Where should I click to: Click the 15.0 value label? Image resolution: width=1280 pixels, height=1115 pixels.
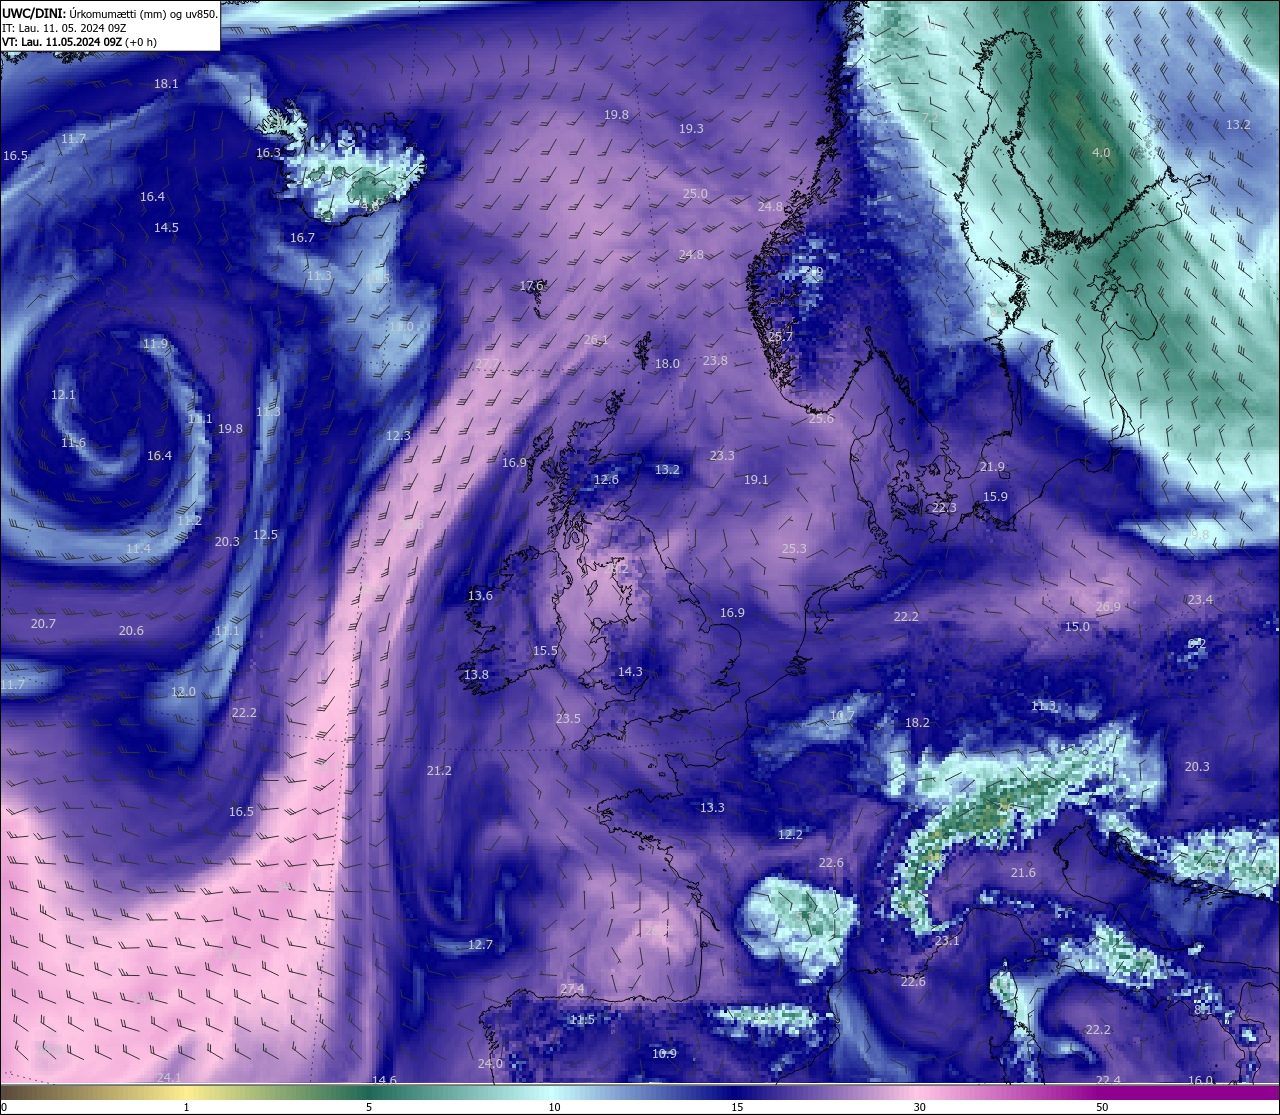1077,627
